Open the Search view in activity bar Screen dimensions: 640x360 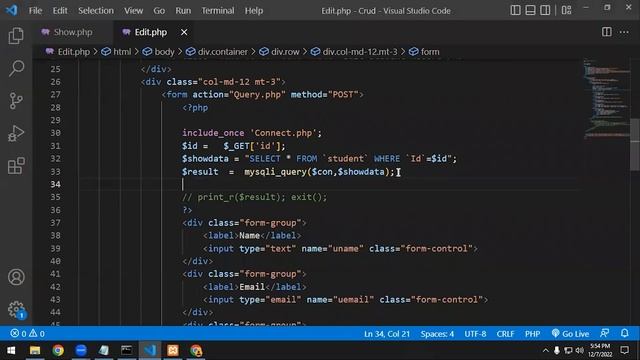(x=16, y=68)
